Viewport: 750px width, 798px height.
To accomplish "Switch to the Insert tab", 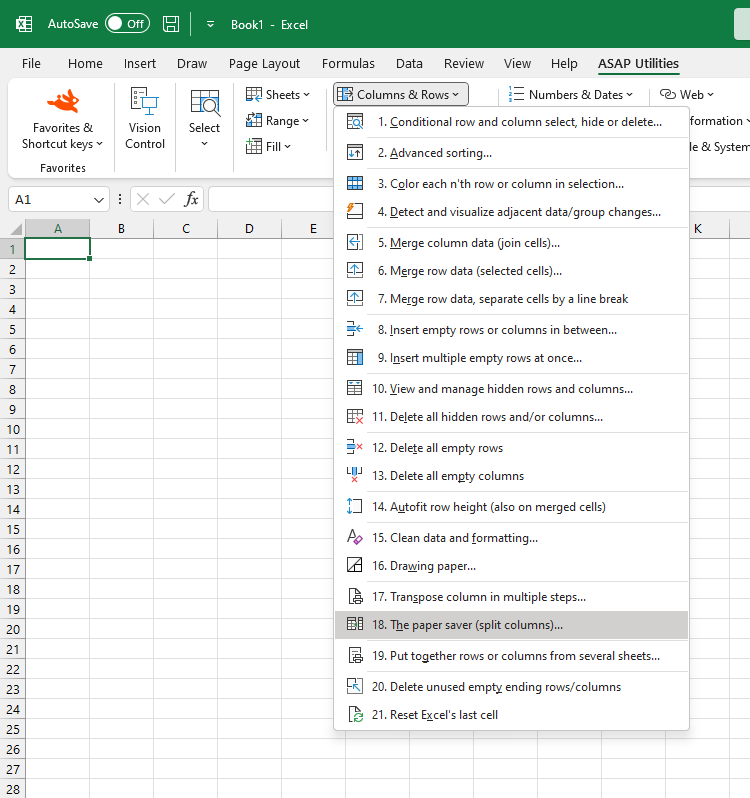I will pyautogui.click(x=139, y=64).
